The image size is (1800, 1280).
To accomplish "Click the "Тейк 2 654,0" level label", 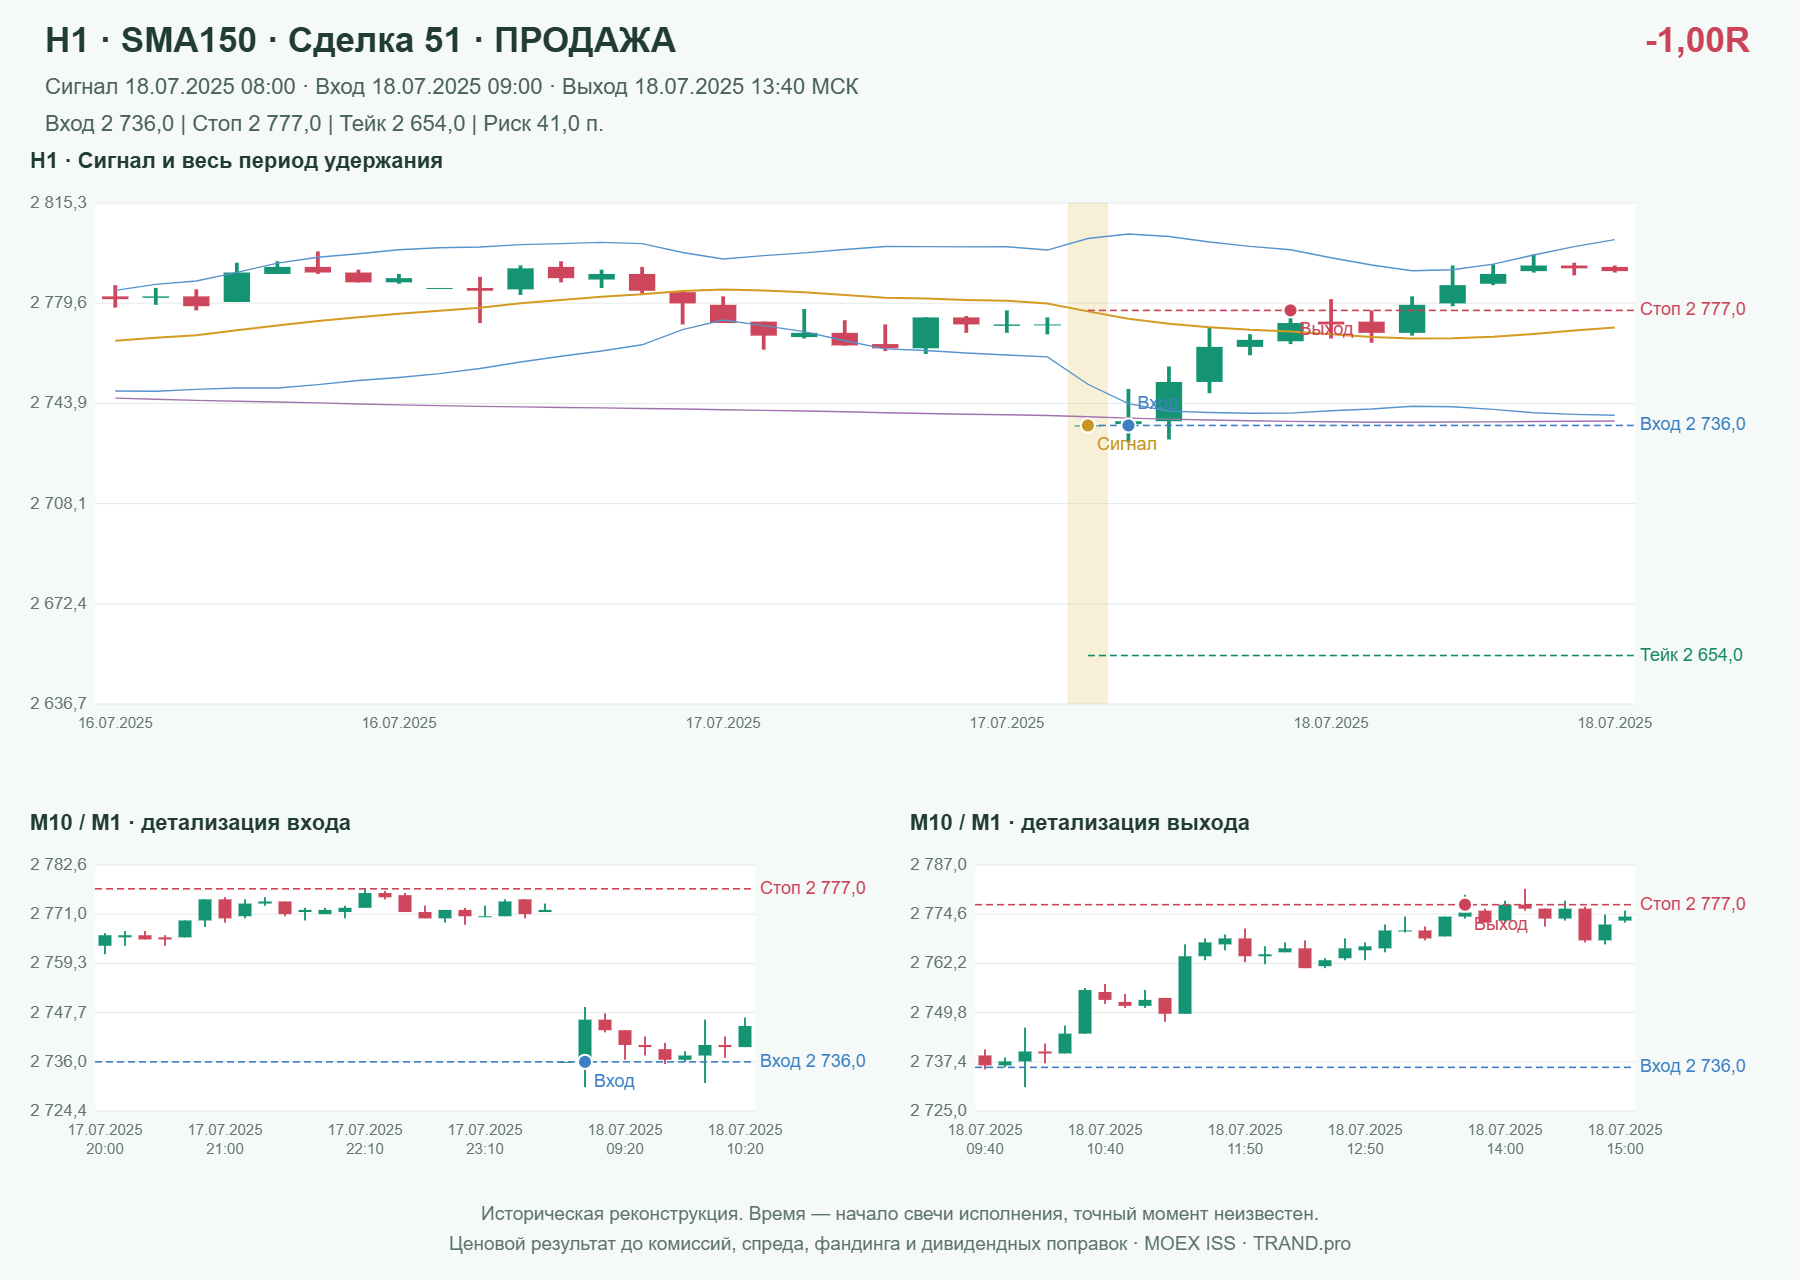I will click(1691, 655).
